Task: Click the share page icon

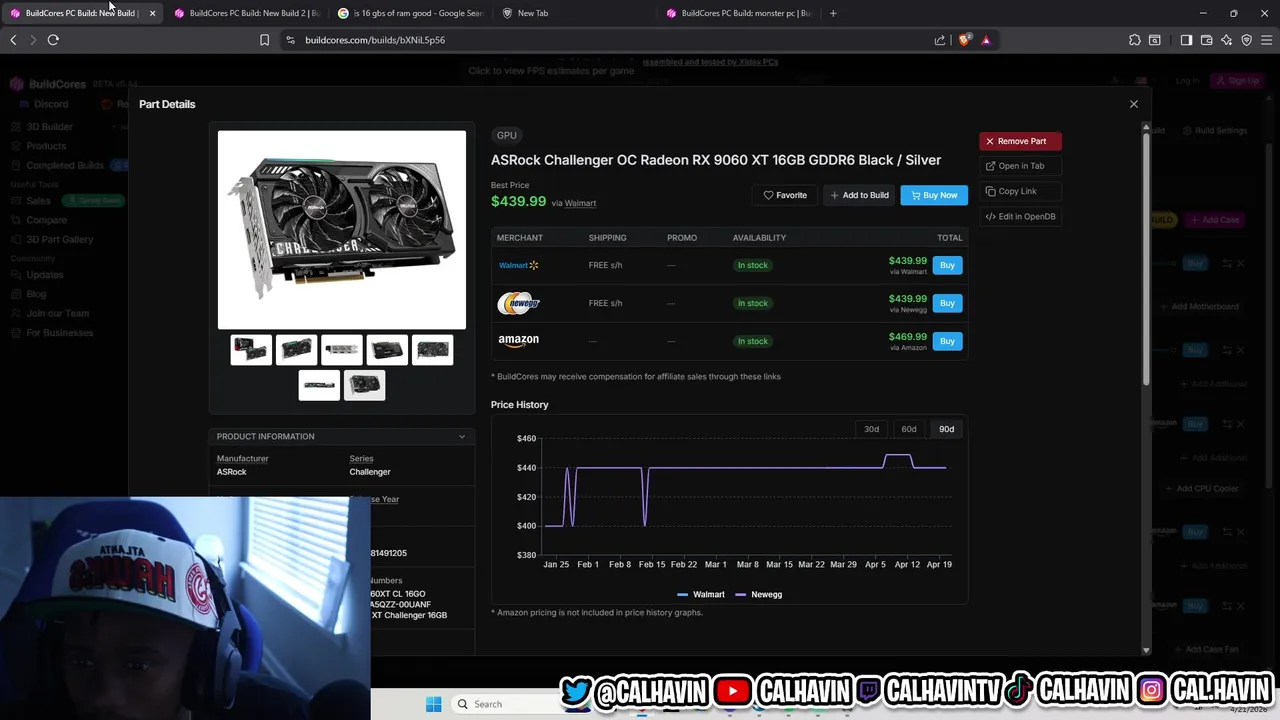Action: click(940, 40)
